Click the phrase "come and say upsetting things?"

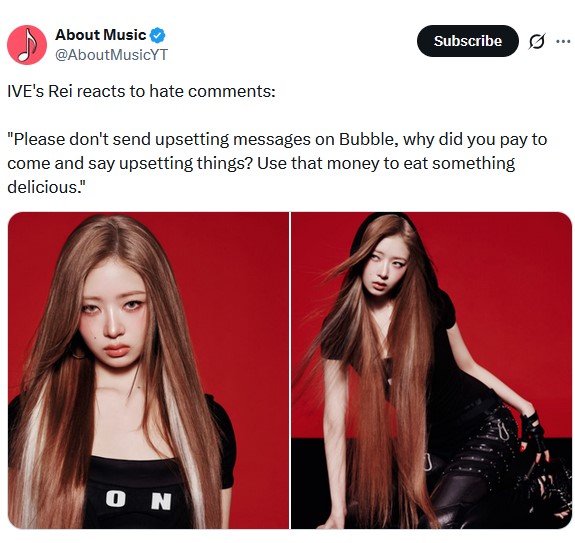[130, 164]
